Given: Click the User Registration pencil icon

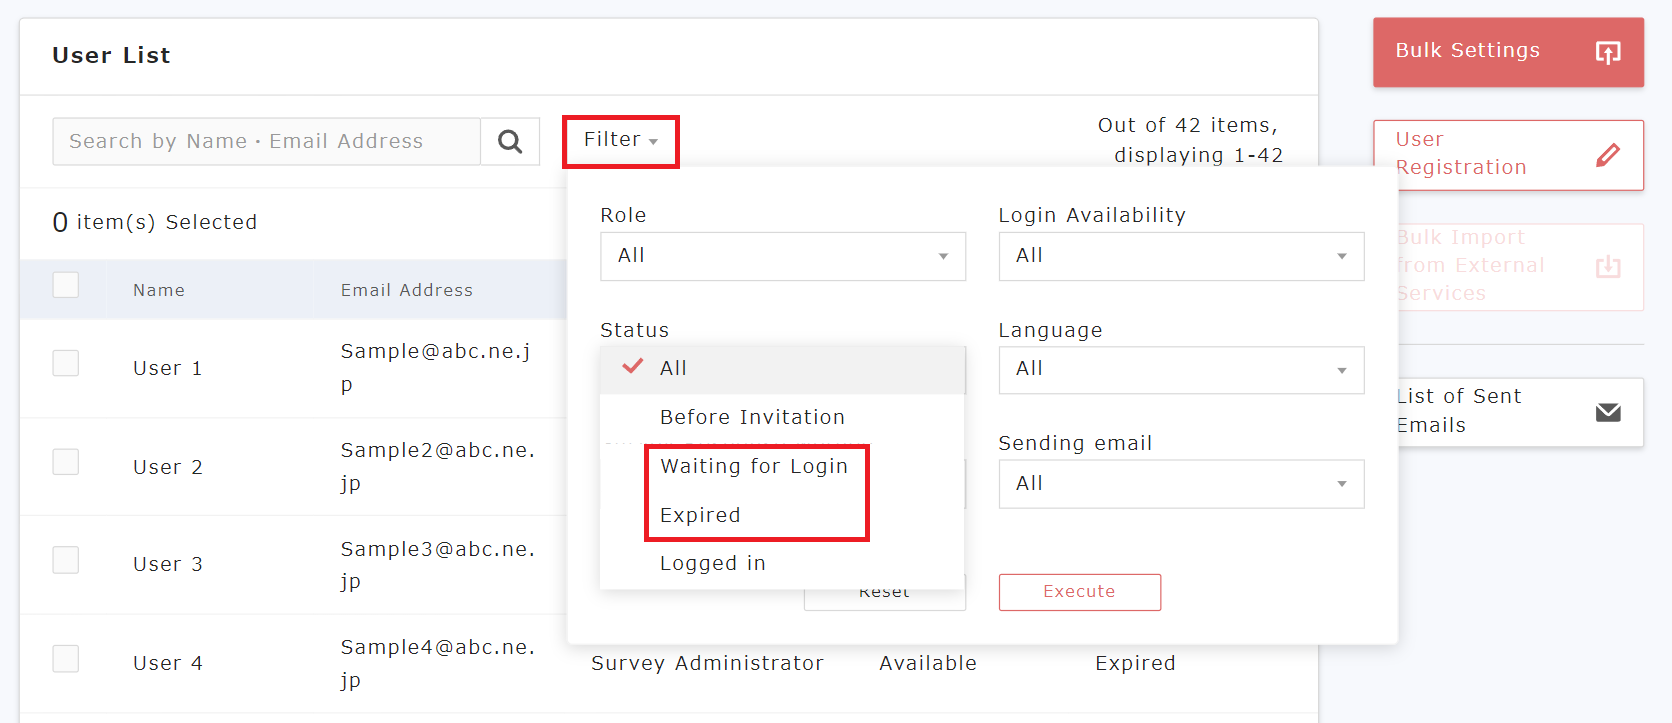Looking at the screenshot, I should [1607, 155].
